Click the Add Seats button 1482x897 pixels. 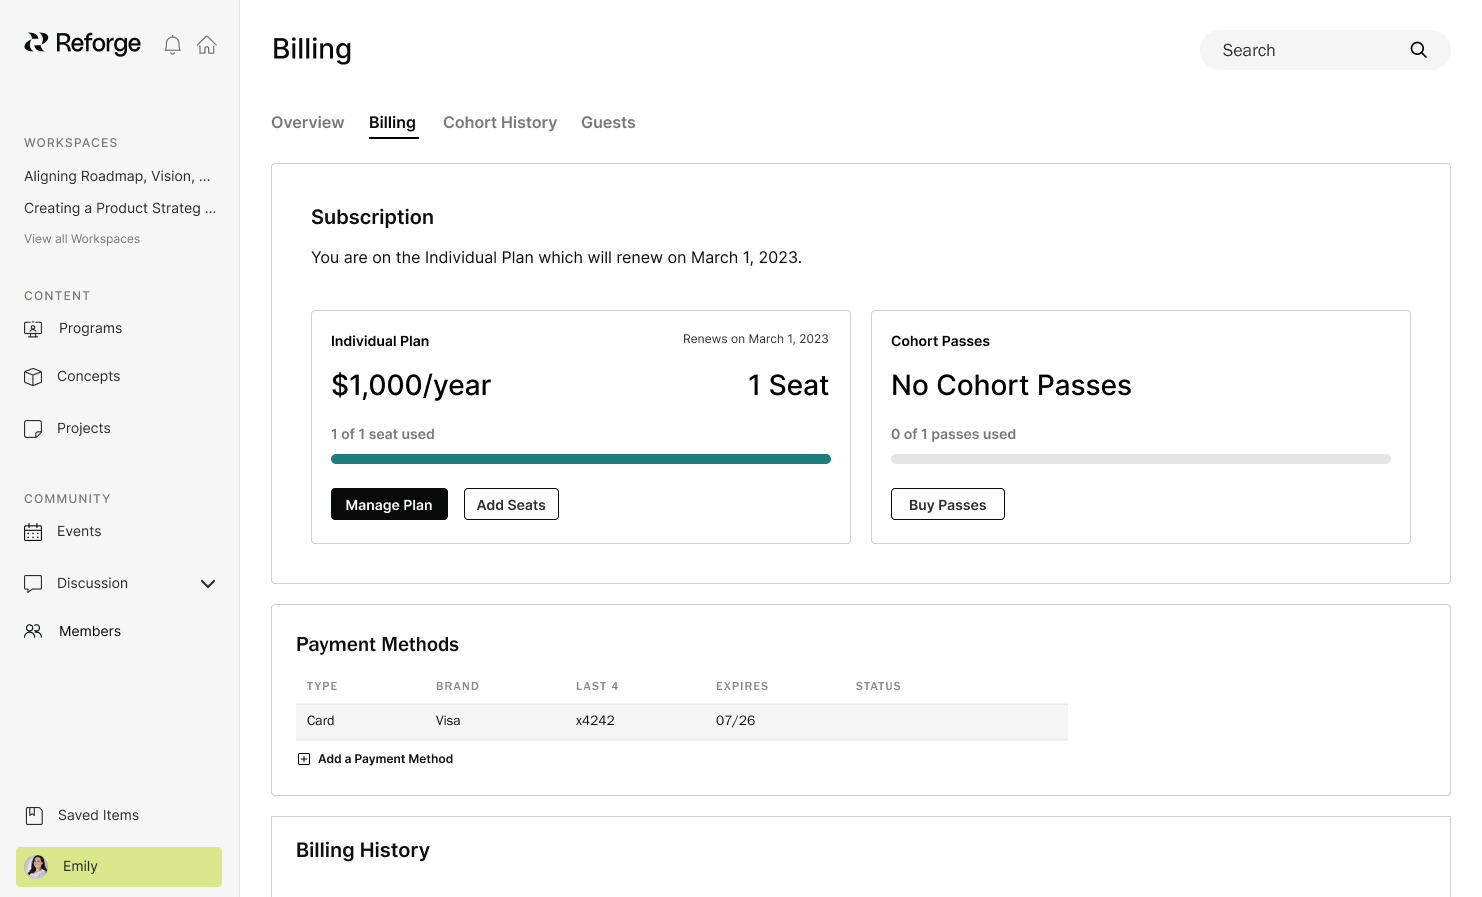pyautogui.click(x=511, y=504)
